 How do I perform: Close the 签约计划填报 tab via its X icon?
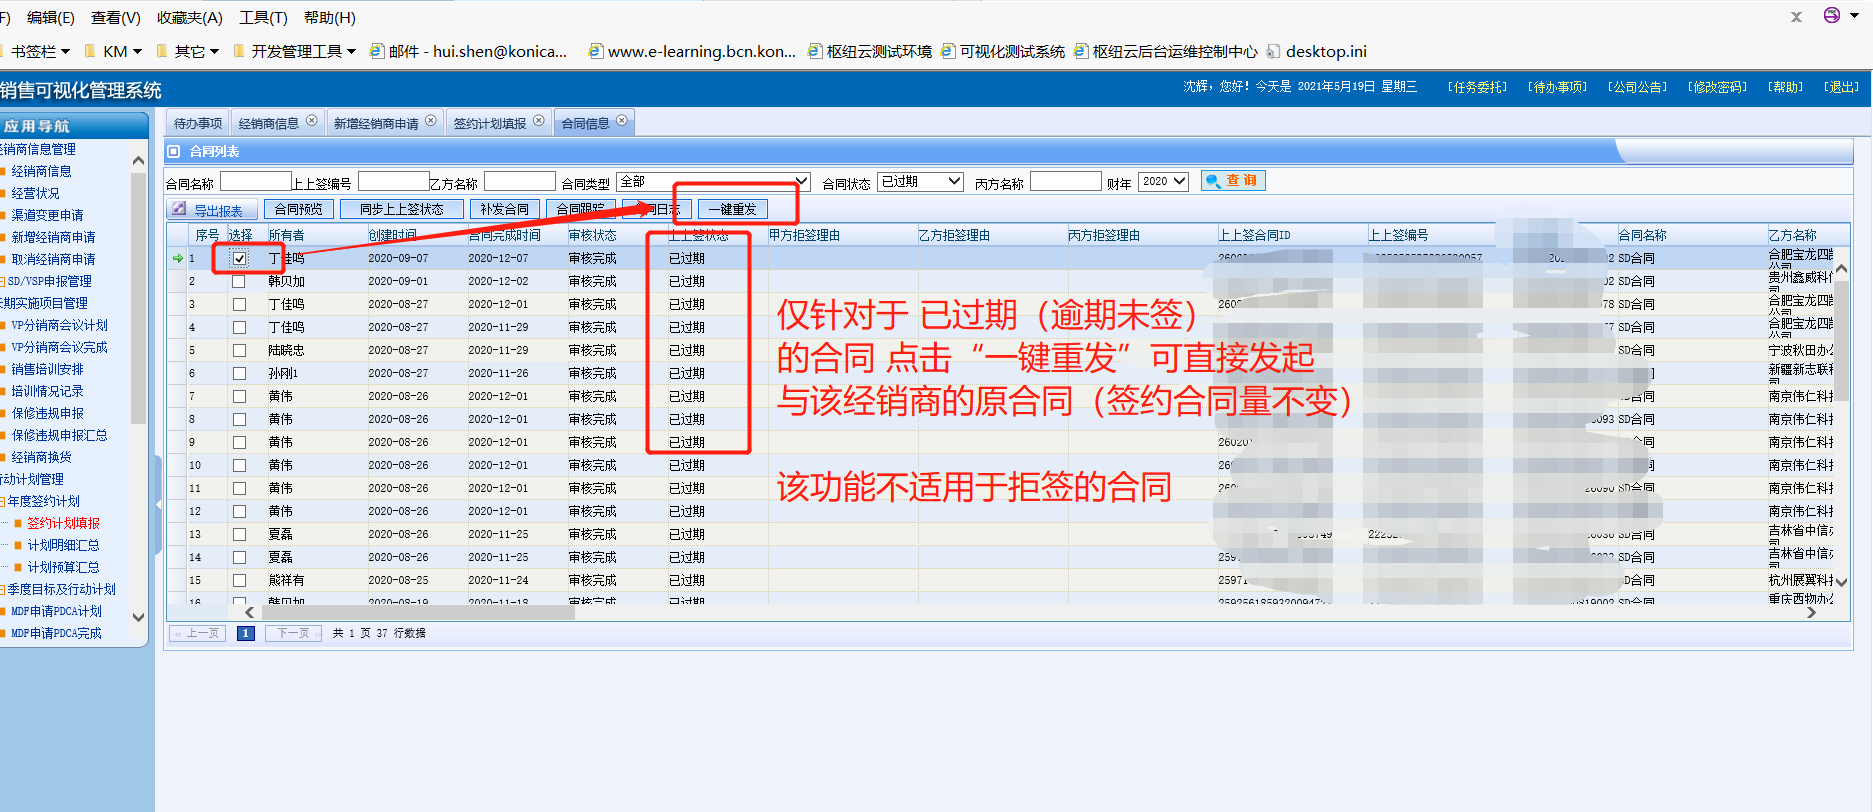click(x=539, y=121)
